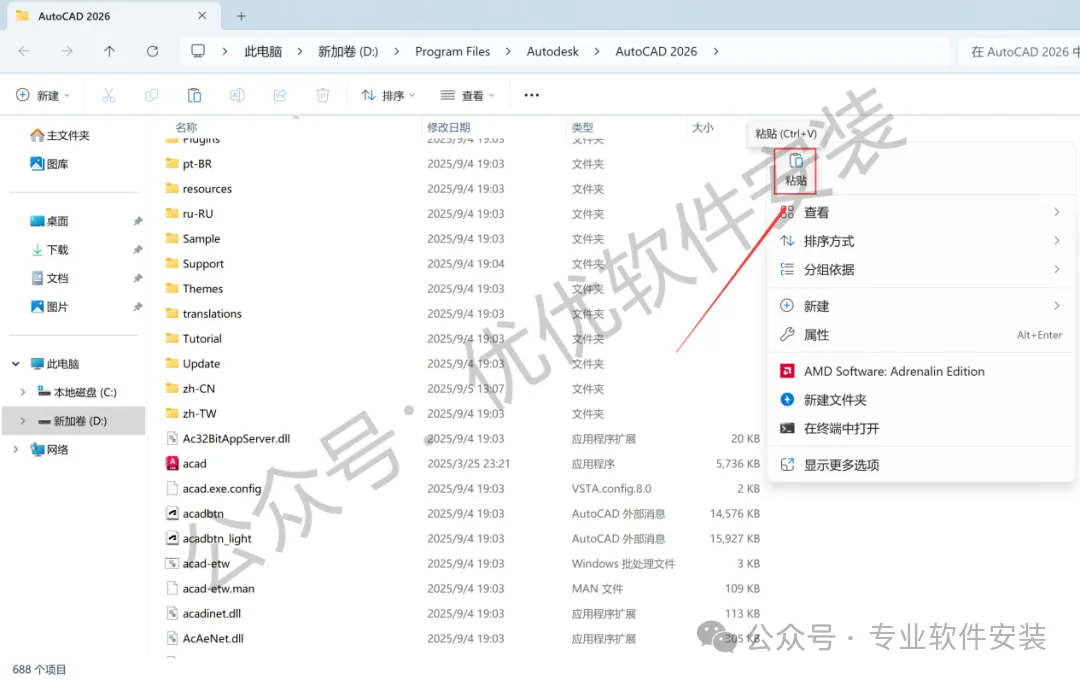Open 下载 in quick access

click(x=49, y=249)
